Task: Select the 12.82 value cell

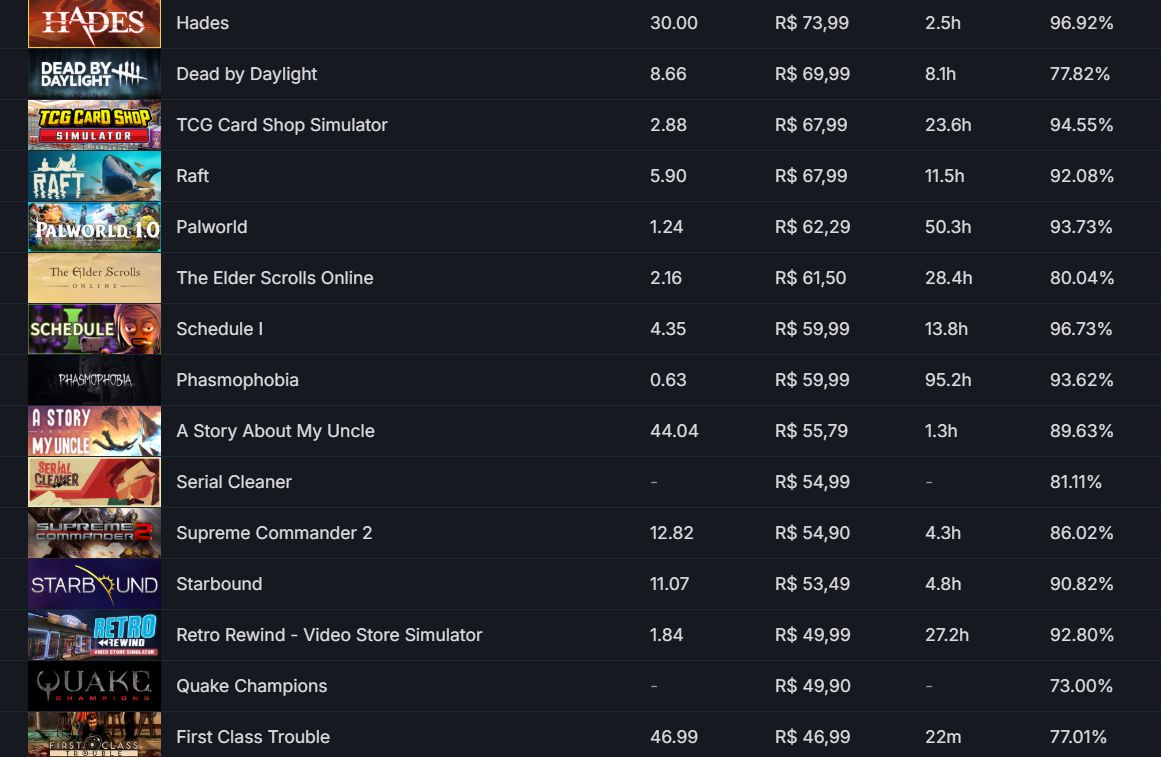Action: 672,533
